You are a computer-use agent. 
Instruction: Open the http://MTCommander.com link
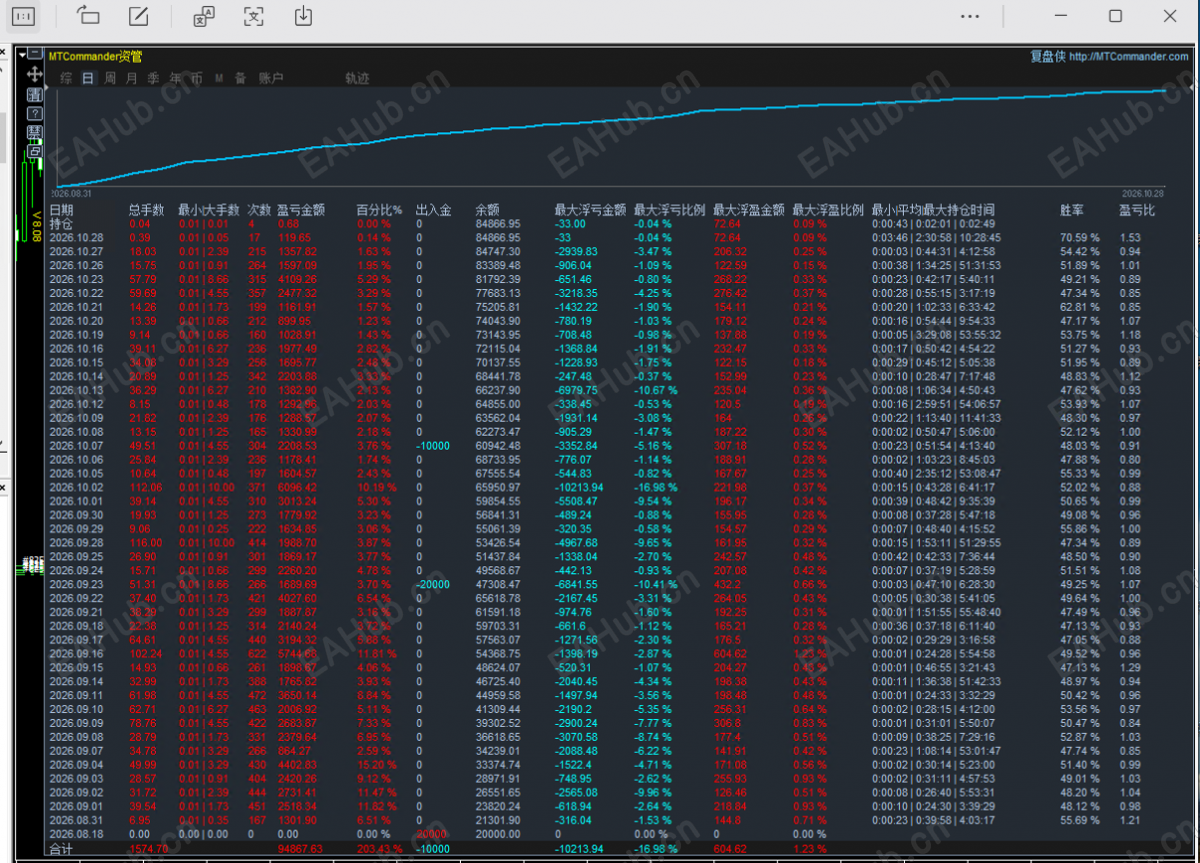click(x=1128, y=57)
